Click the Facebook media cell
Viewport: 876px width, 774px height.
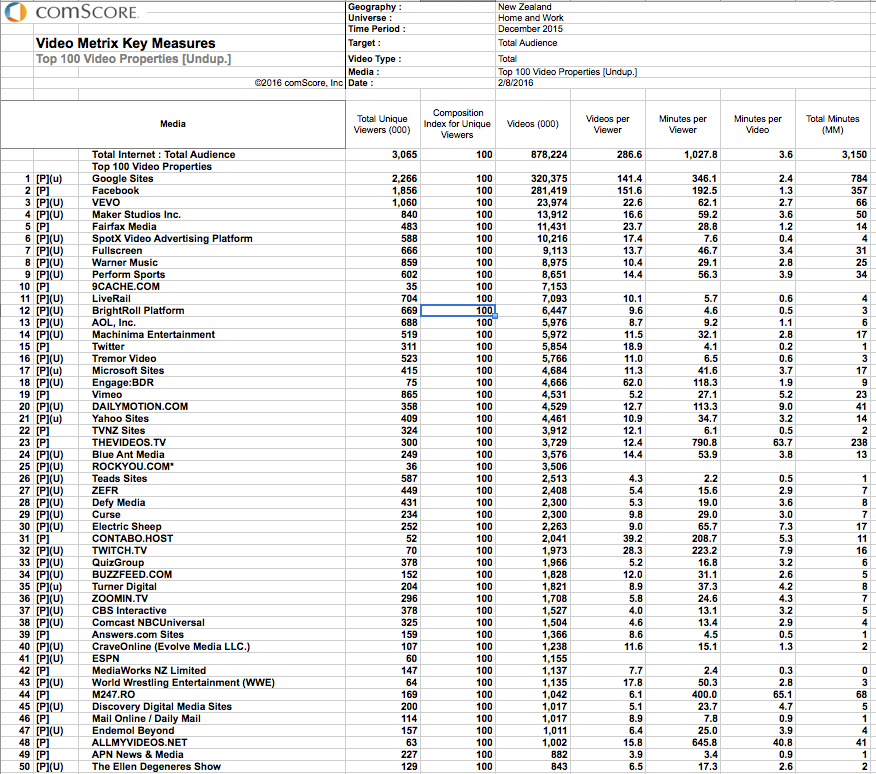(x=116, y=191)
